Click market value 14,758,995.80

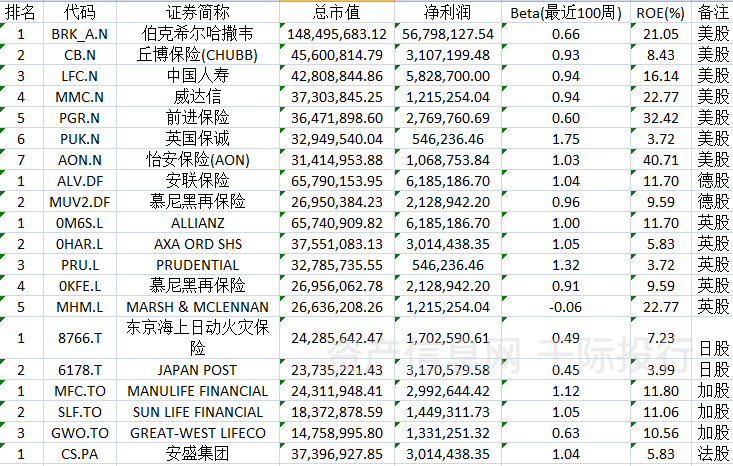tap(337, 433)
